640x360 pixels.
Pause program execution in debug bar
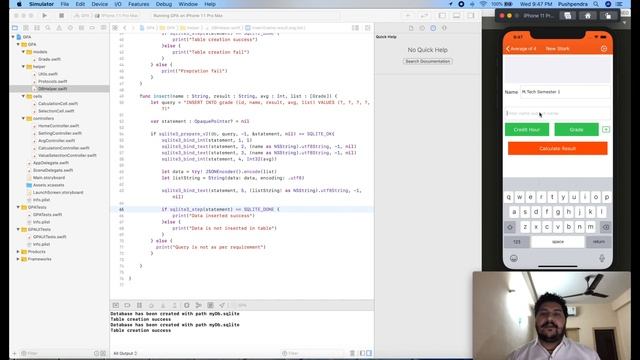tap(139, 305)
